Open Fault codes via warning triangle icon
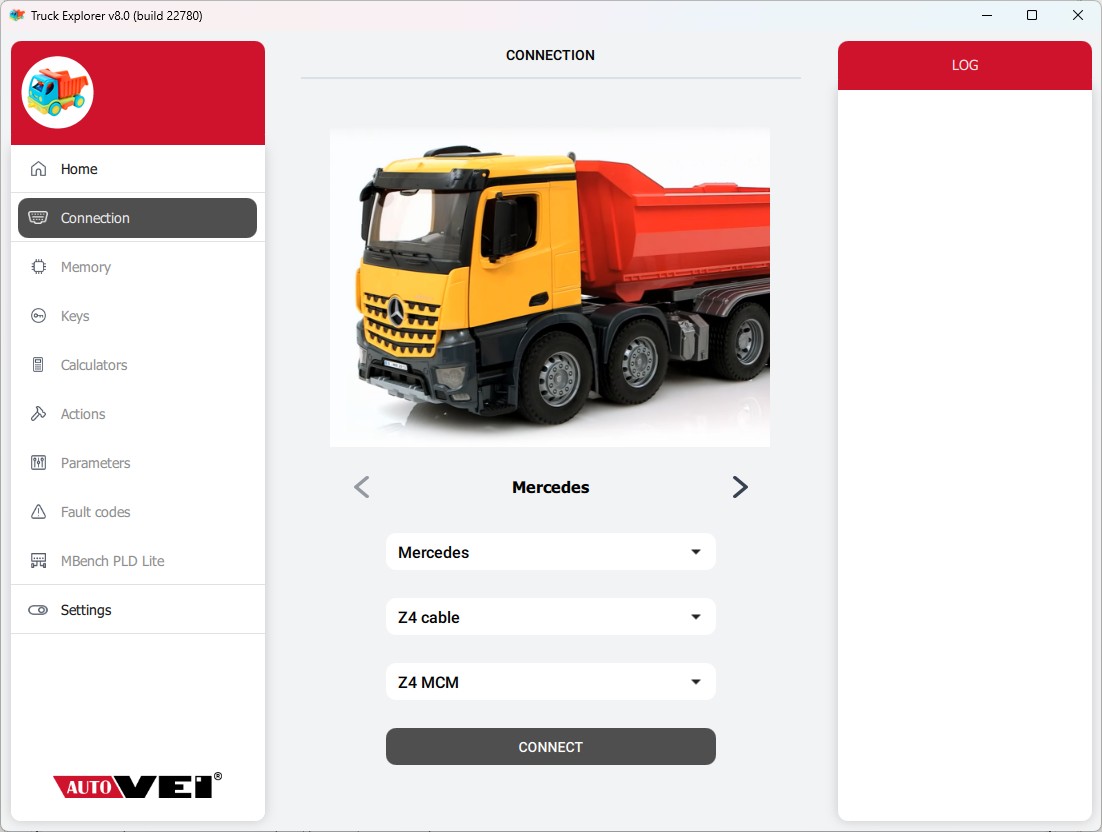Viewport: 1102px width, 832px height. (36, 511)
